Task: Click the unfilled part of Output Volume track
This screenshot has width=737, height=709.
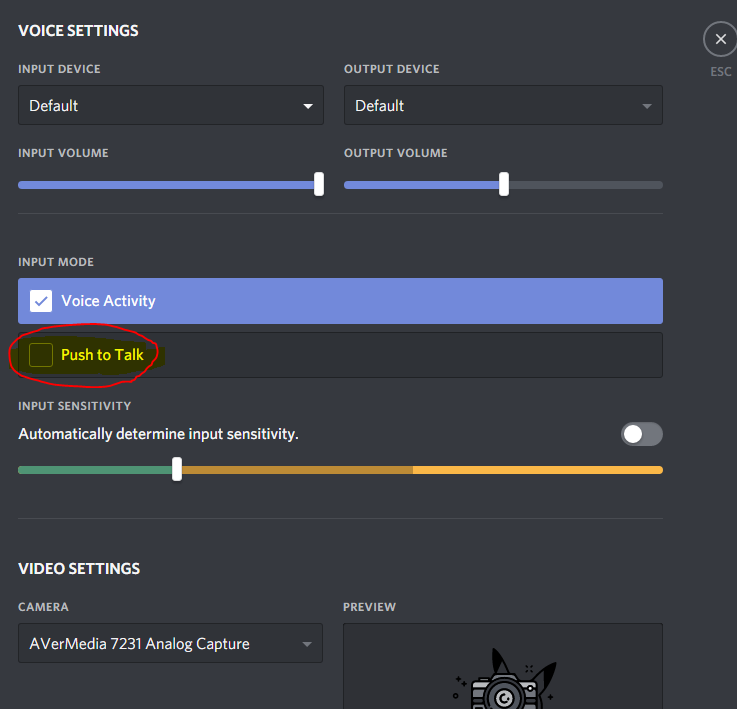Action: click(x=586, y=185)
